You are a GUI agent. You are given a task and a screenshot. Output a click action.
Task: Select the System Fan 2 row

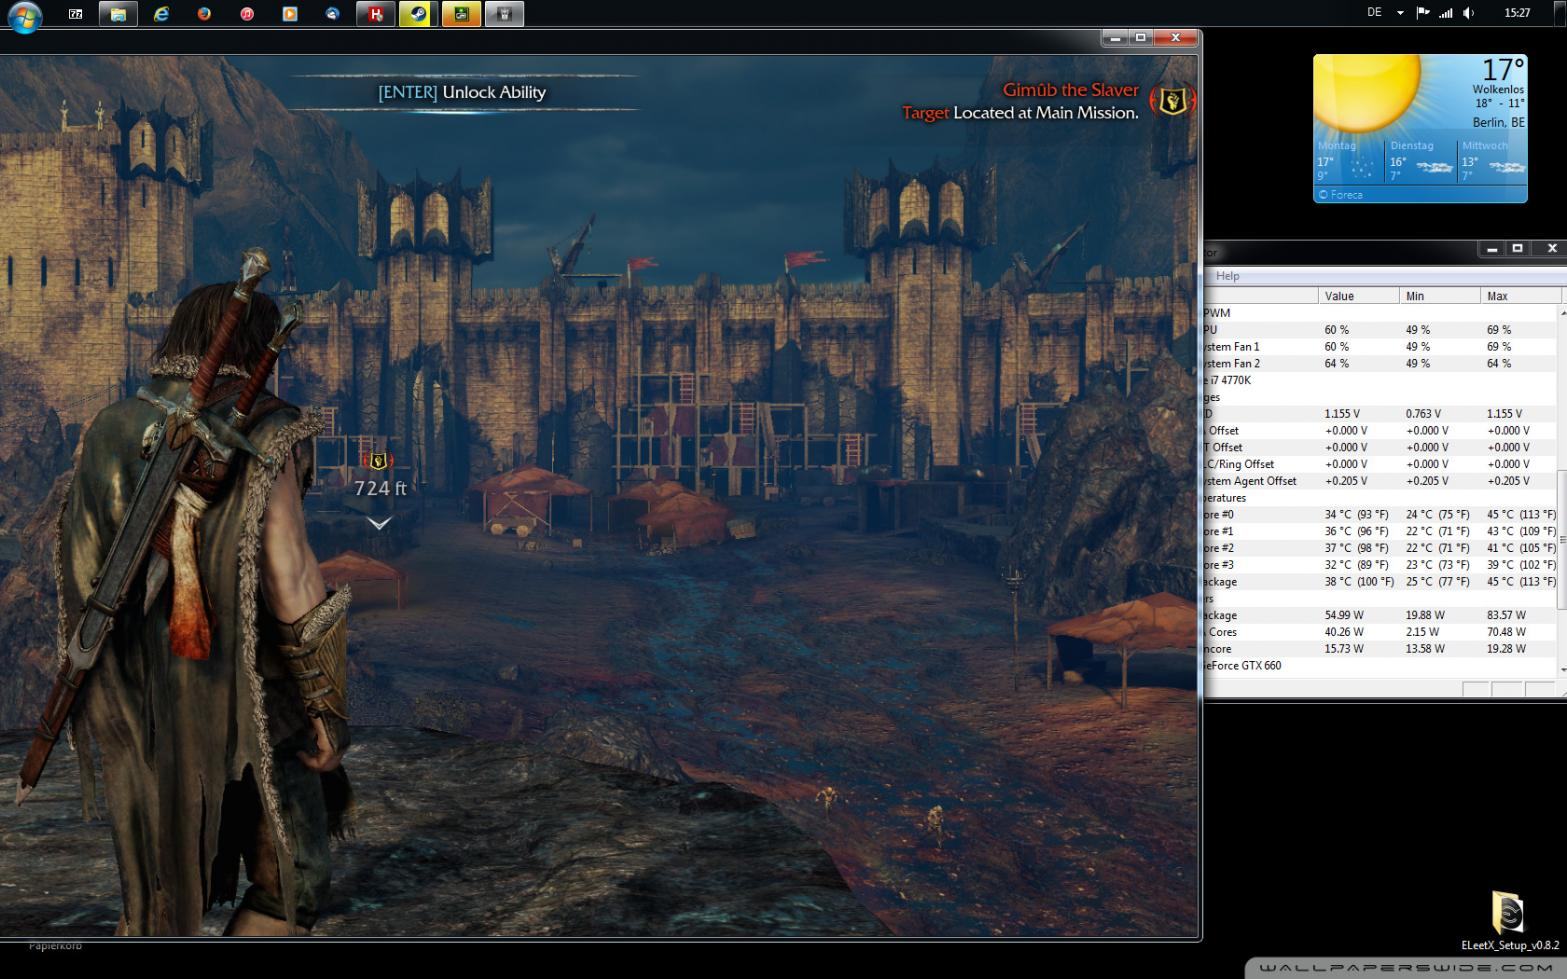1380,364
